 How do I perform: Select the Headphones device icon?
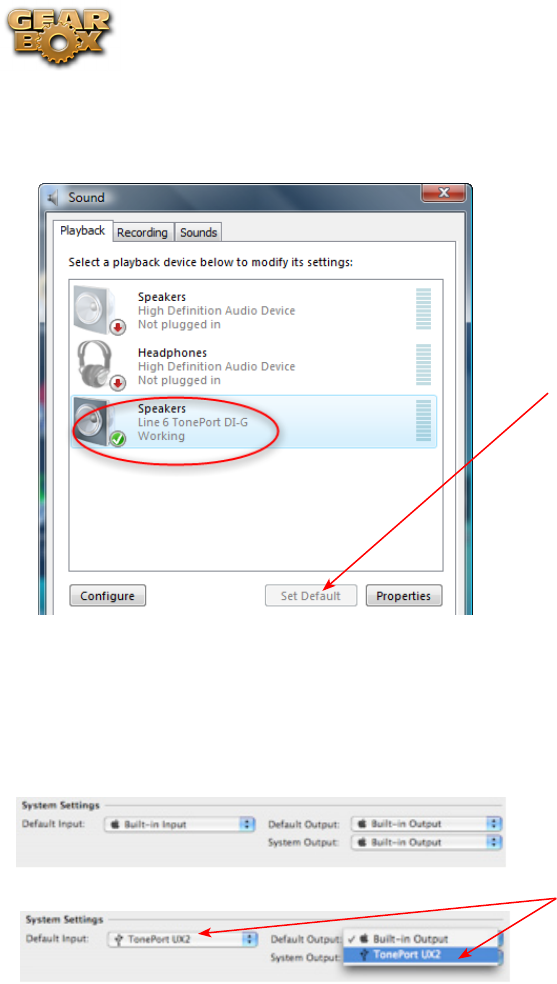click(101, 366)
